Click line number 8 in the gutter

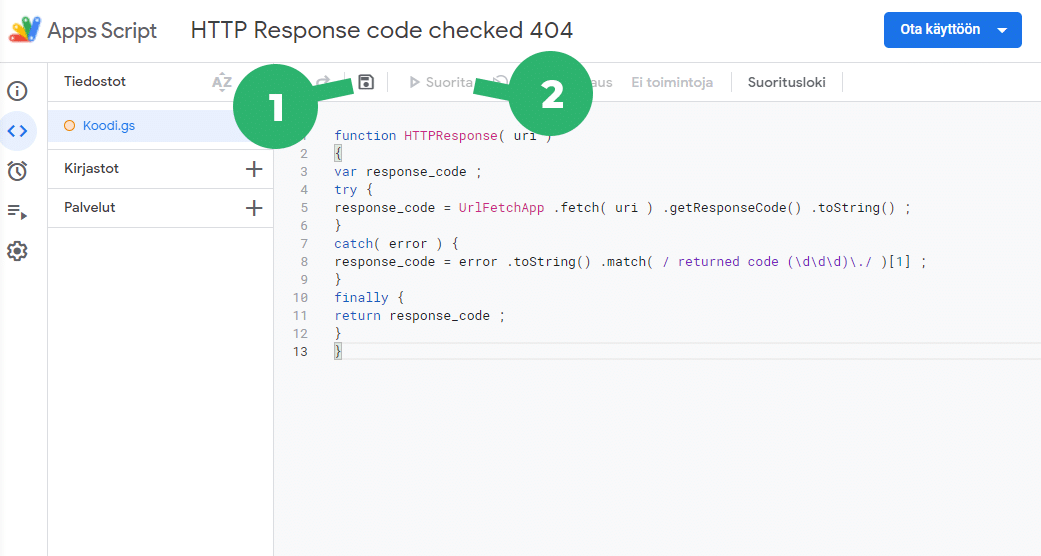coord(304,262)
